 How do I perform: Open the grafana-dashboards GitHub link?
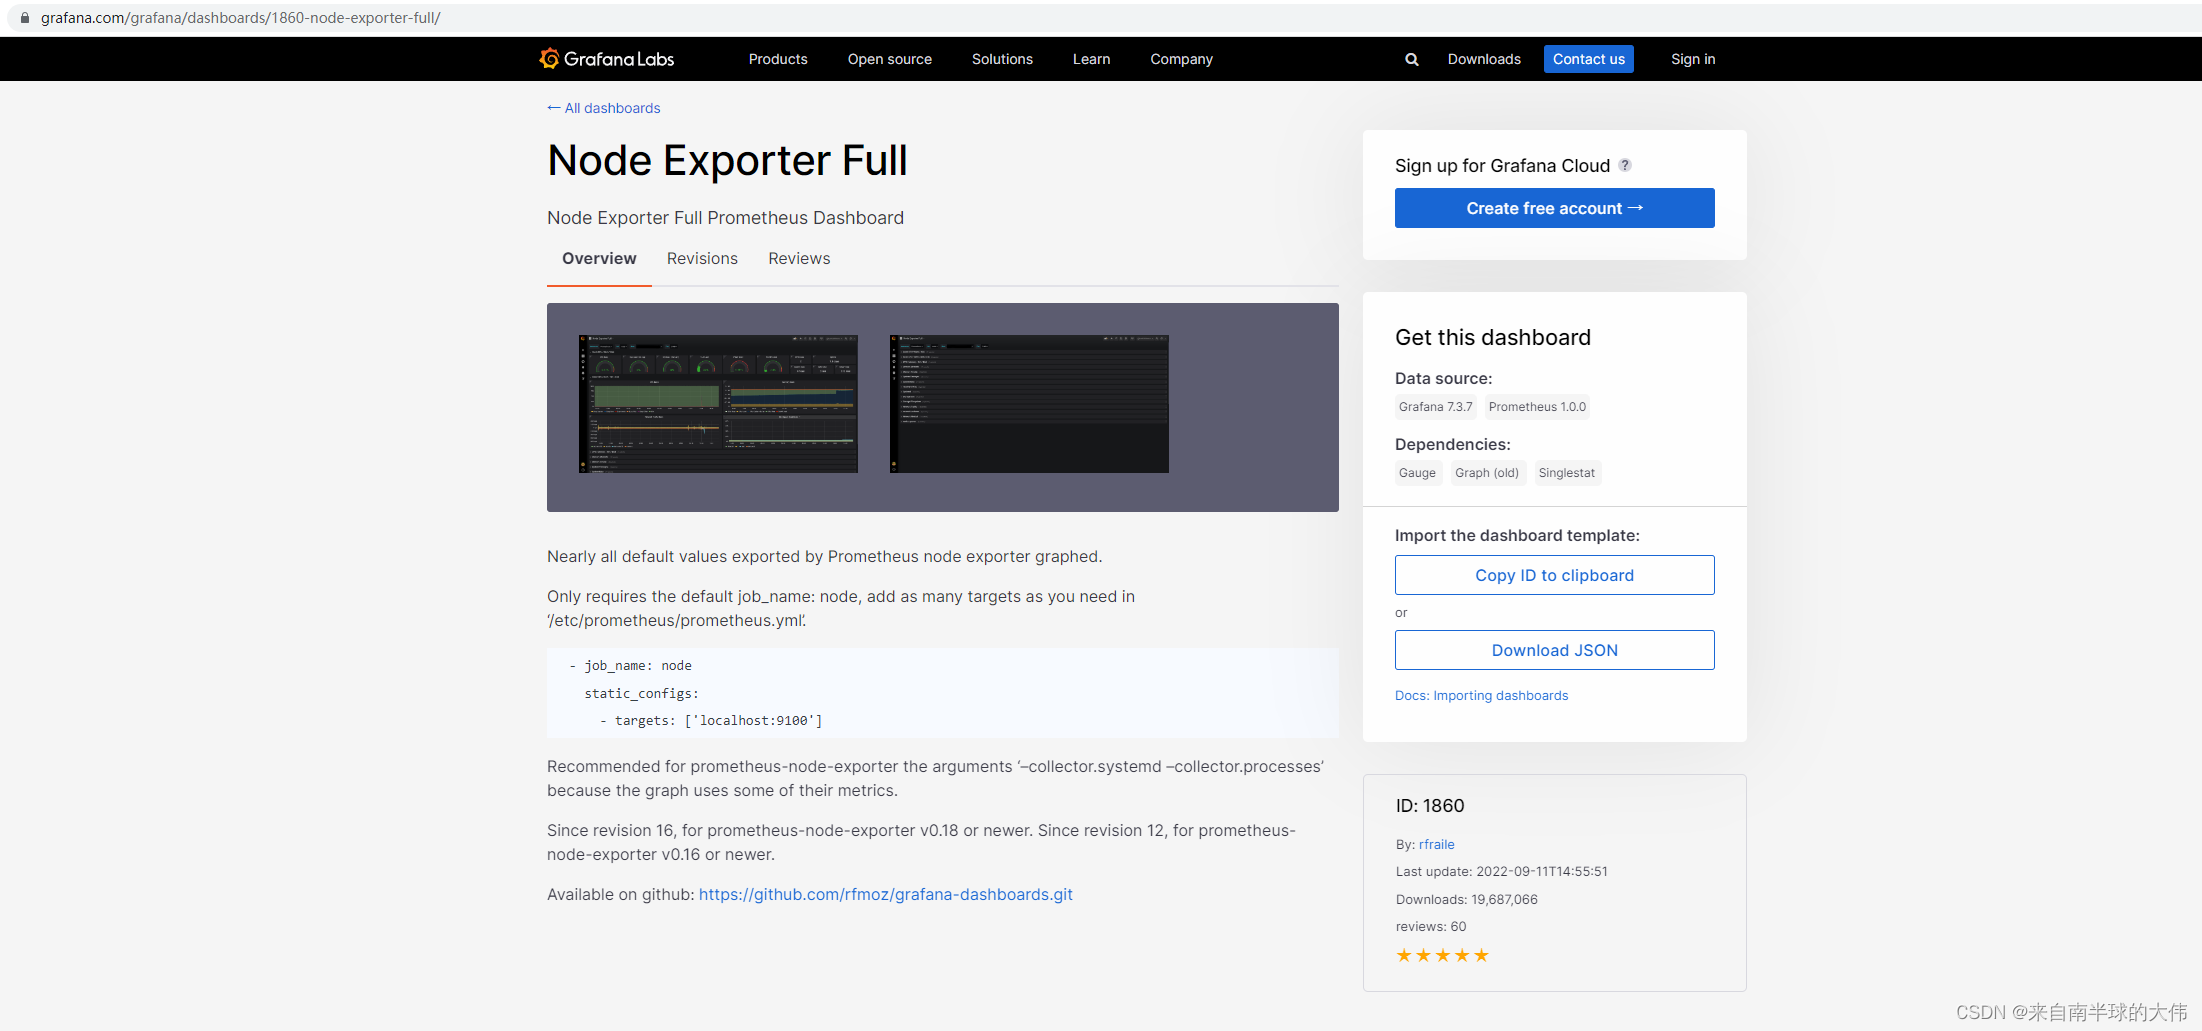[x=886, y=894]
